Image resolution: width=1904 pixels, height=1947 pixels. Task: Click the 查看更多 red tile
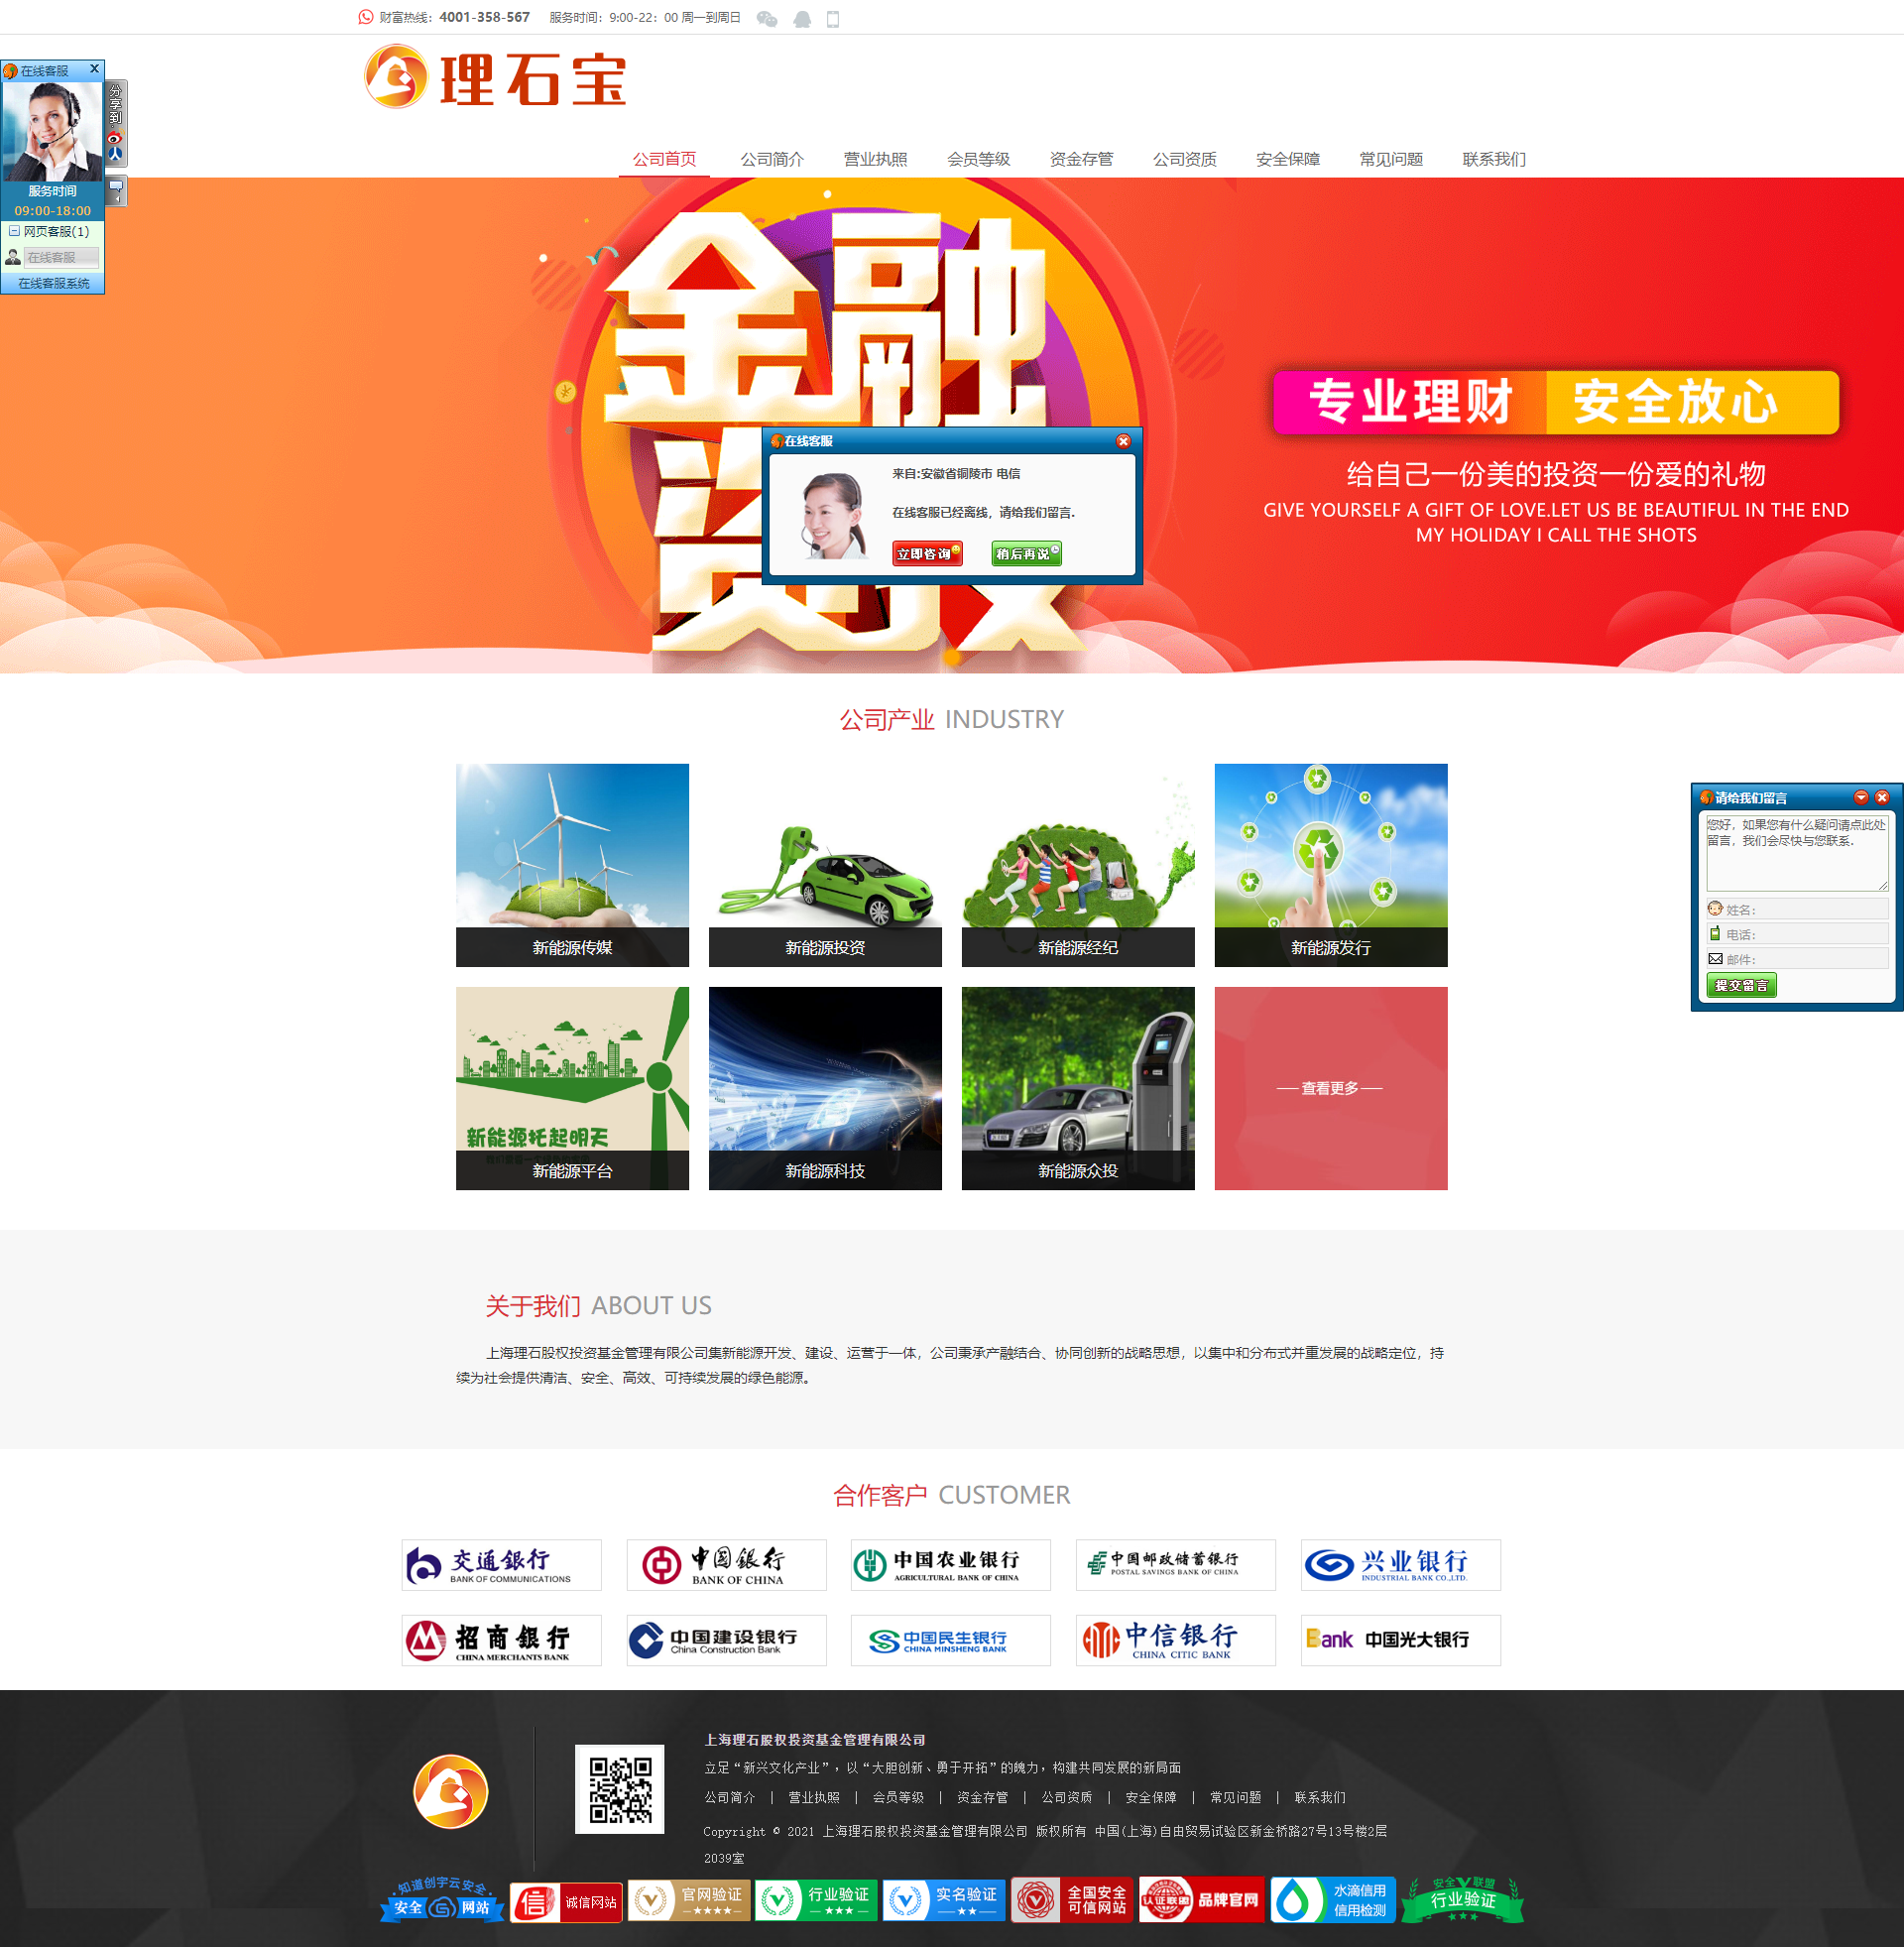[1331, 1088]
